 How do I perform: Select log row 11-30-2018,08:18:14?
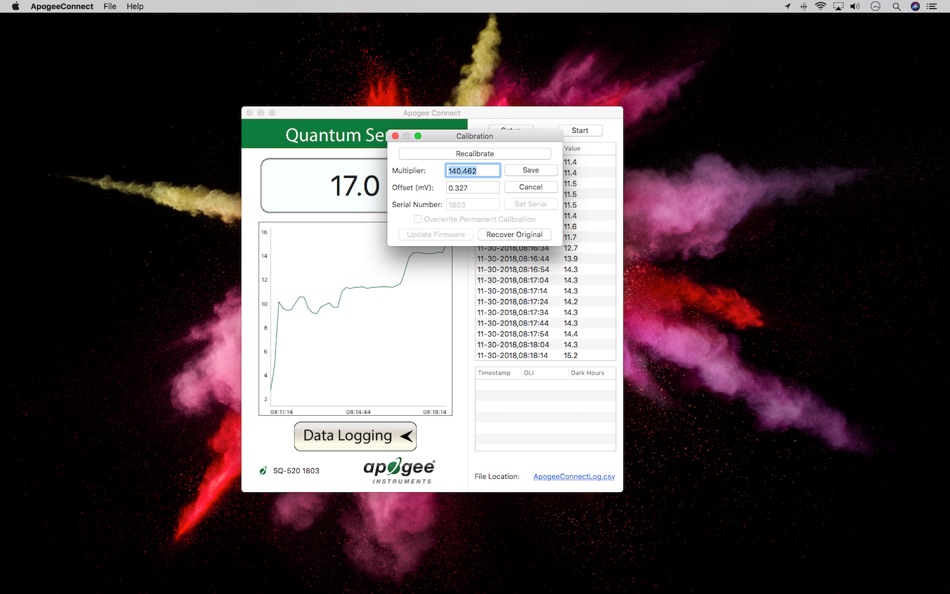pyautogui.click(x=545, y=355)
